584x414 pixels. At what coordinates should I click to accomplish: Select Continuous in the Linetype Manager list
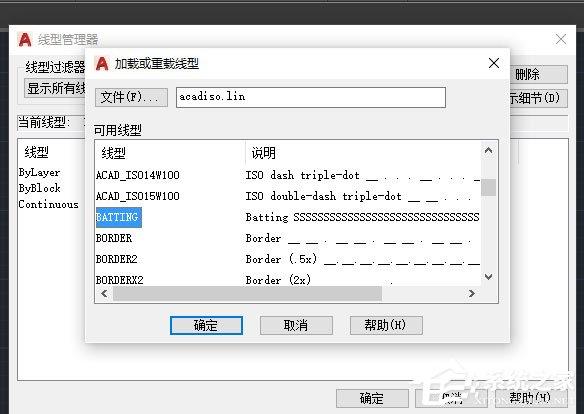tap(48, 204)
